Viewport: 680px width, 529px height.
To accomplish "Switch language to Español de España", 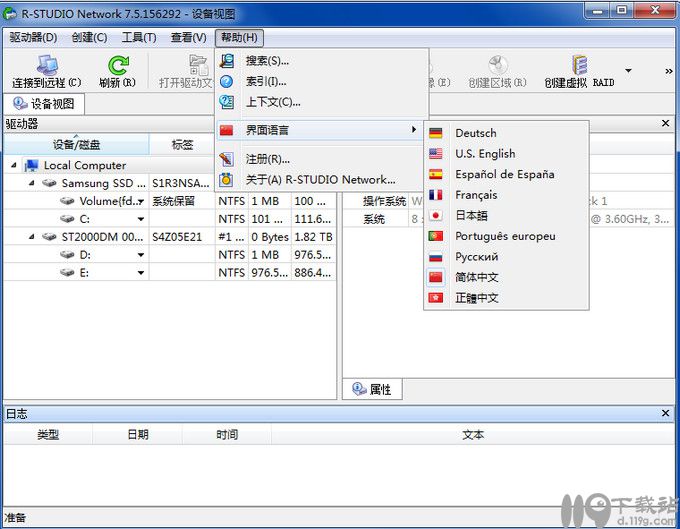I will coord(506,174).
